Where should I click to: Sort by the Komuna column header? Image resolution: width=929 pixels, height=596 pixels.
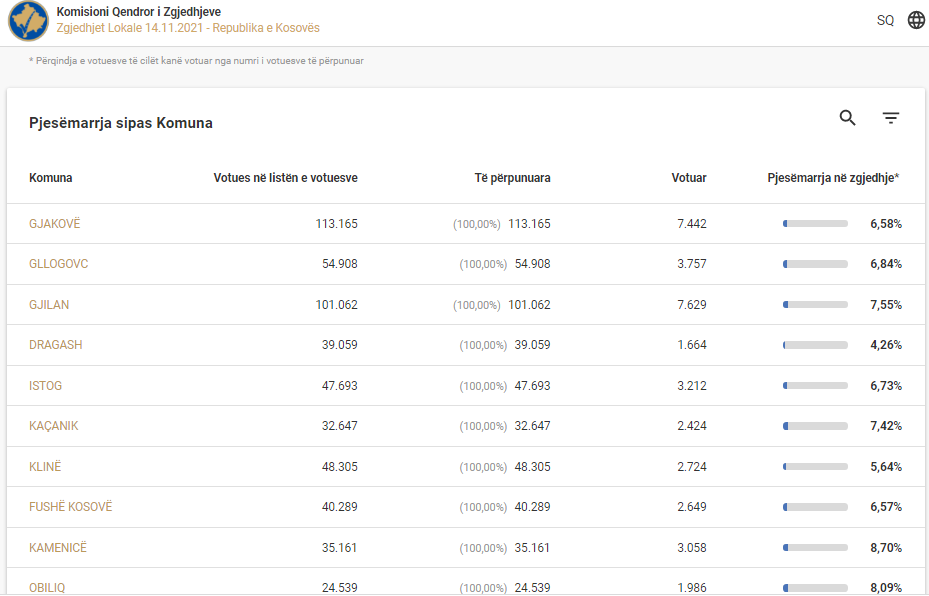[x=50, y=178]
